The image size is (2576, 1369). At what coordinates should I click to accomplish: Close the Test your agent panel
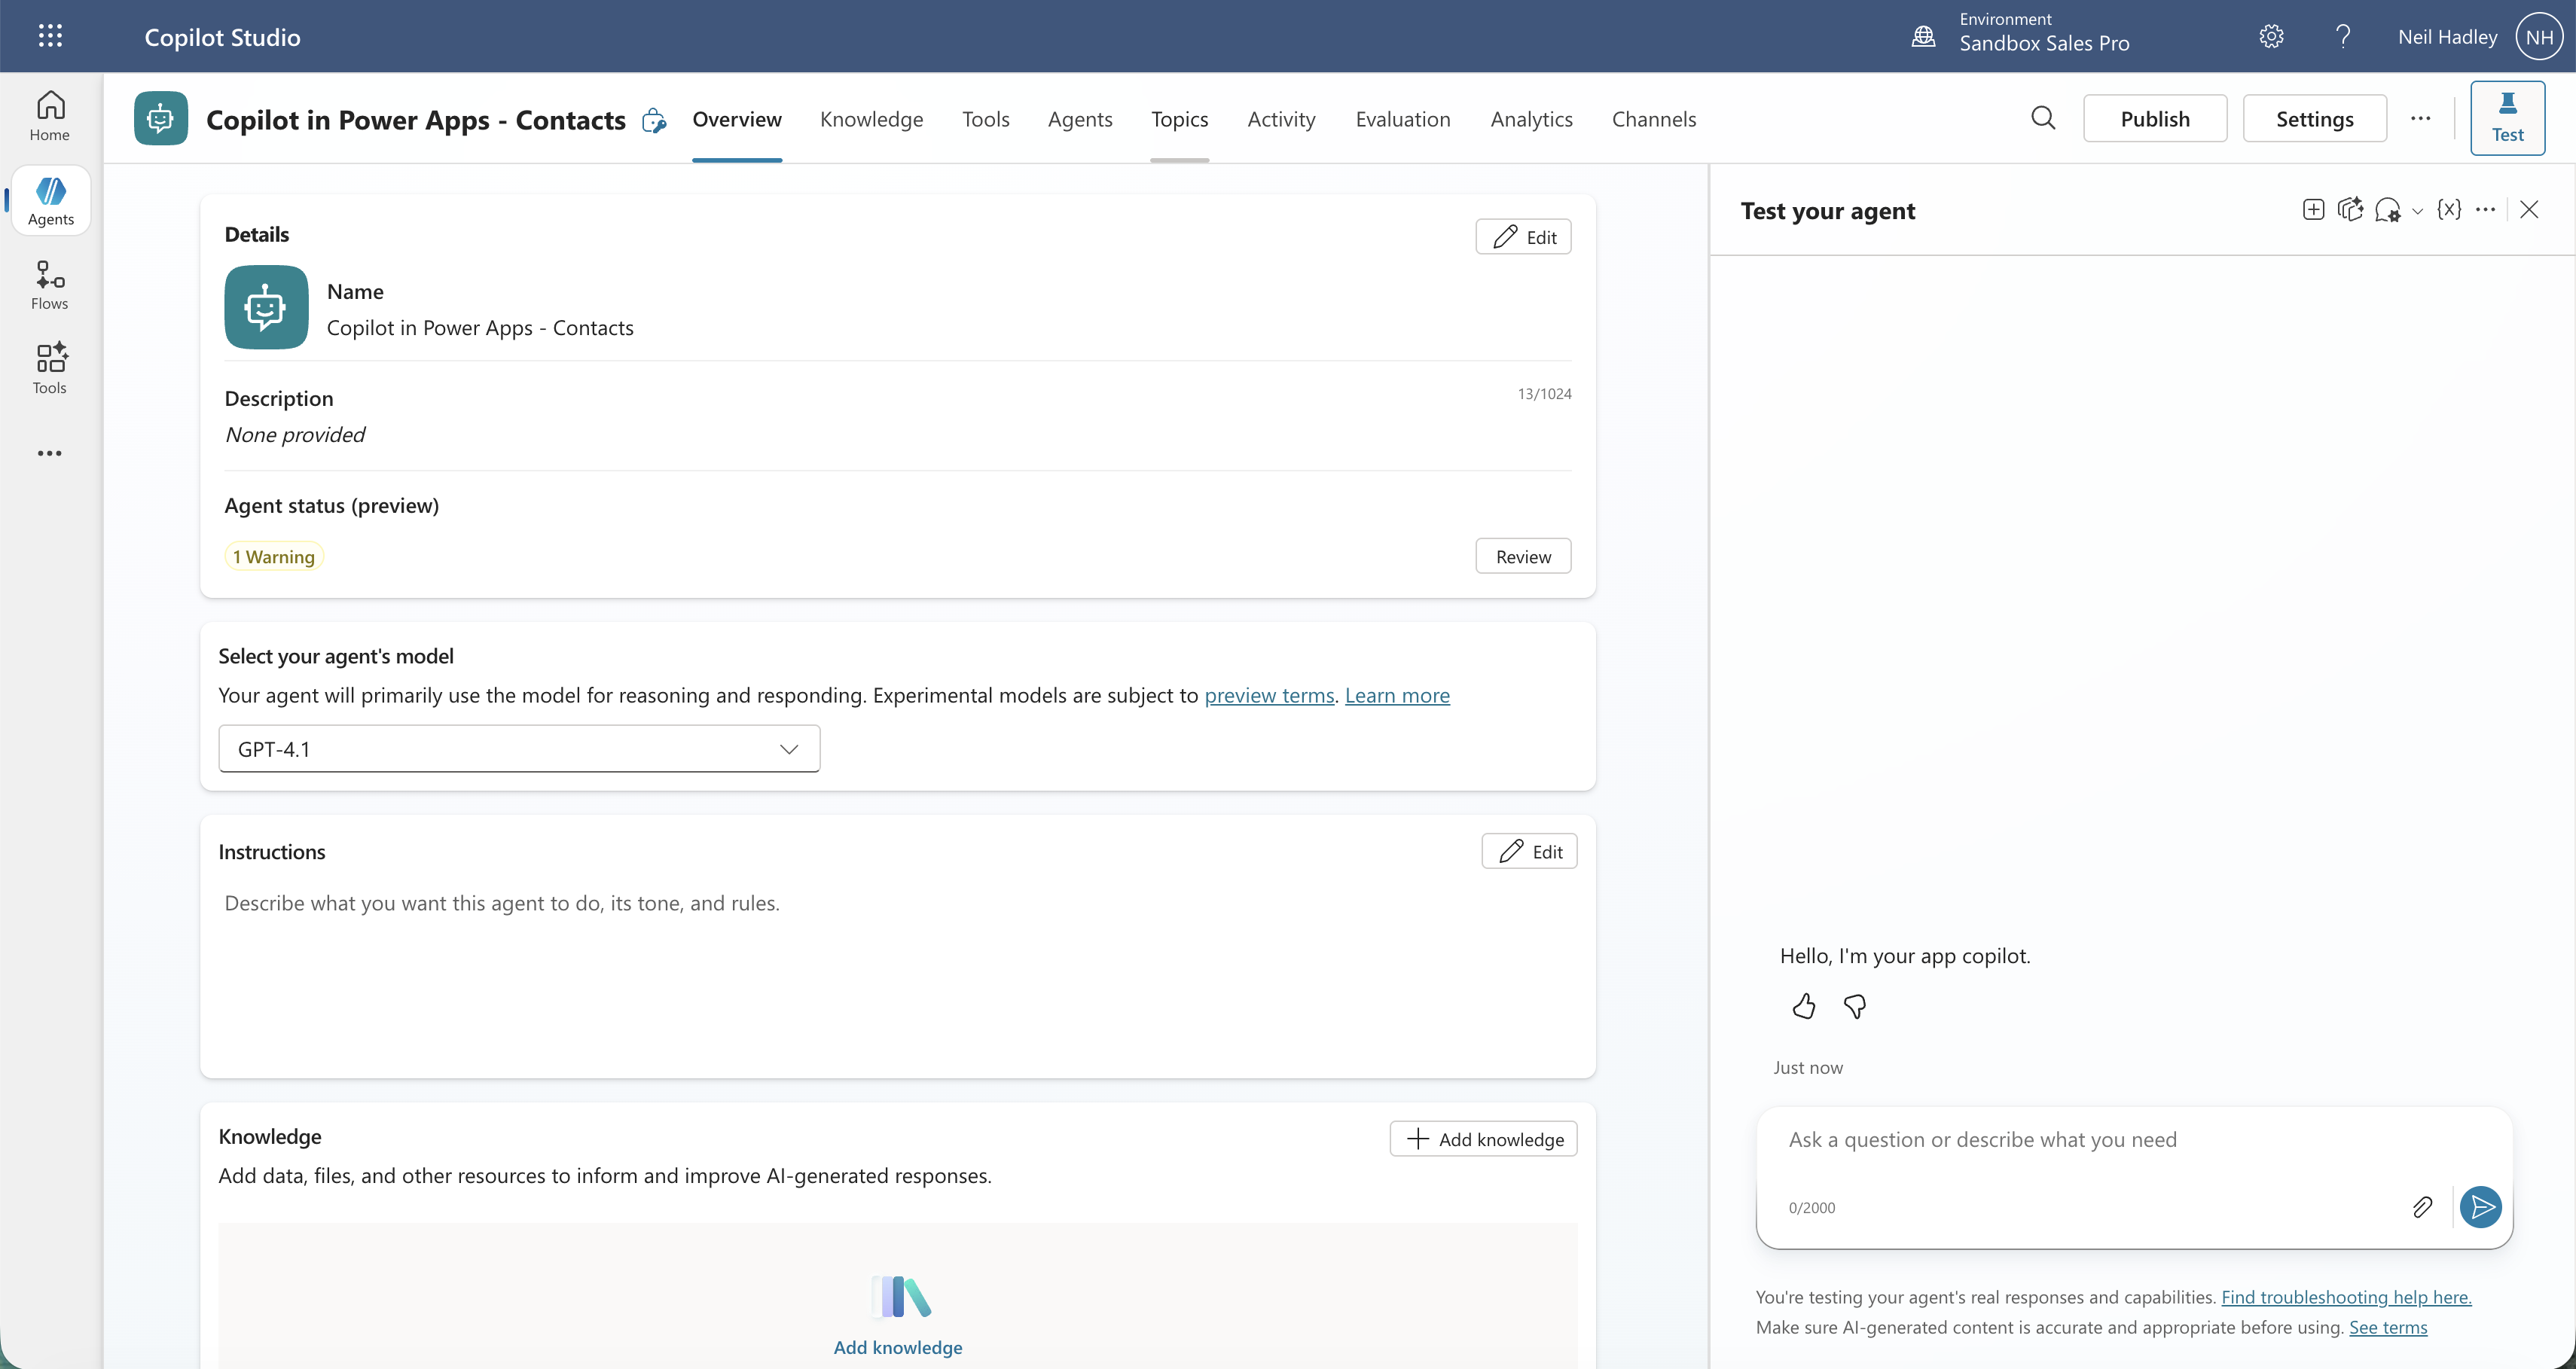(x=2529, y=210)
